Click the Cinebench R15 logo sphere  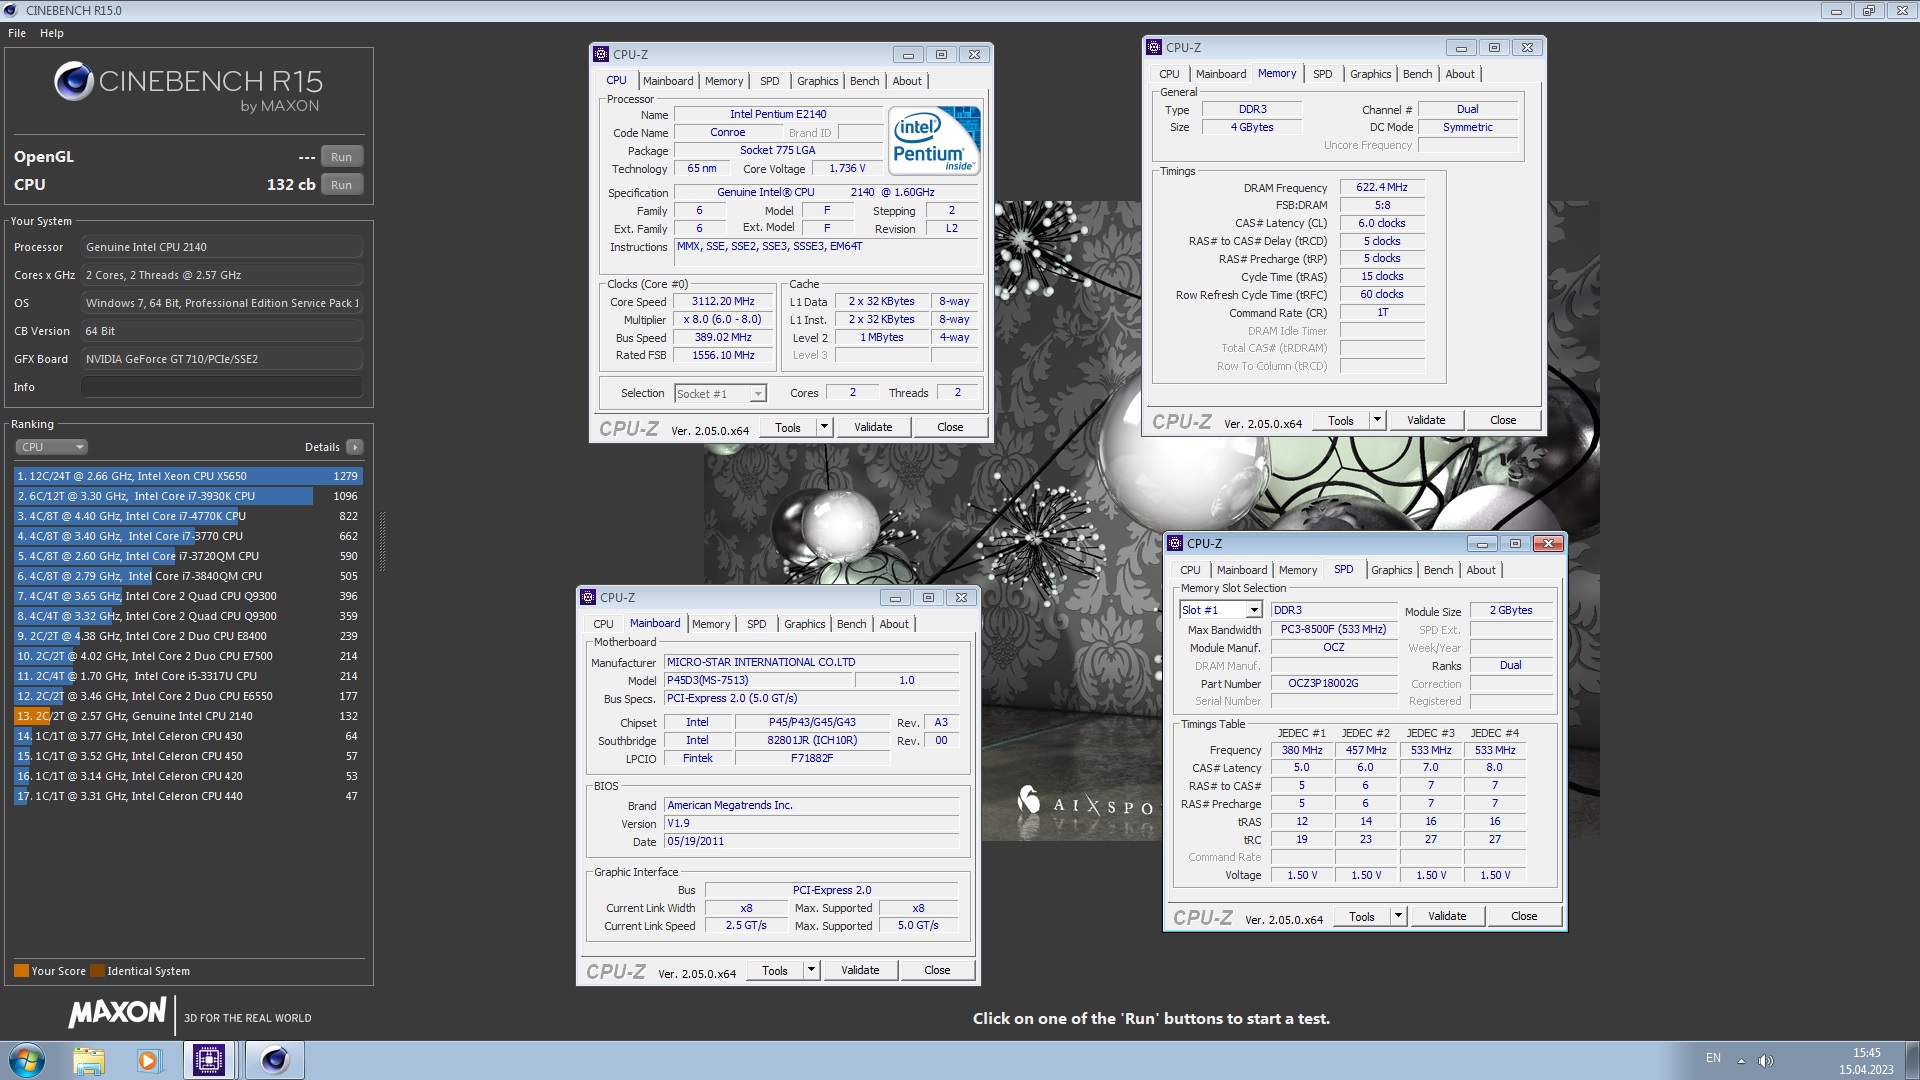coord(73,81)
